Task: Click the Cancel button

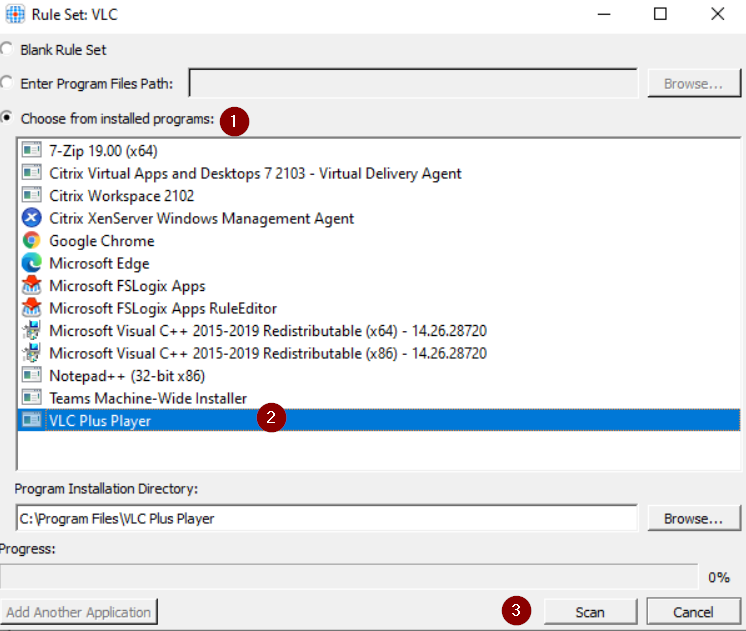Action: click(693, 612)
